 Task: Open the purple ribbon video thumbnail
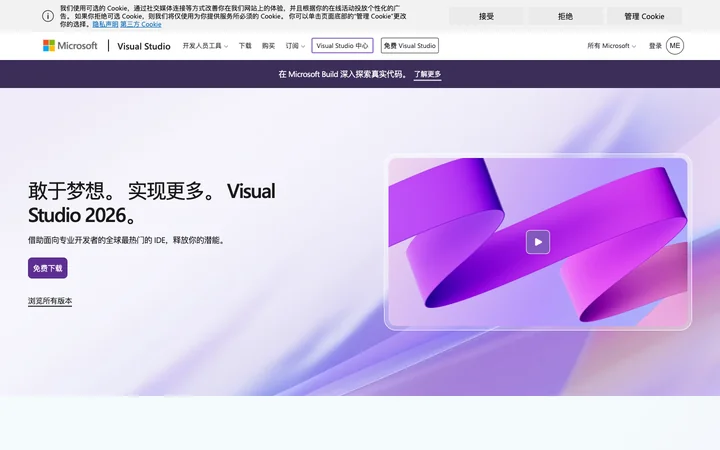pyautogui.click(x=538, y=242)
